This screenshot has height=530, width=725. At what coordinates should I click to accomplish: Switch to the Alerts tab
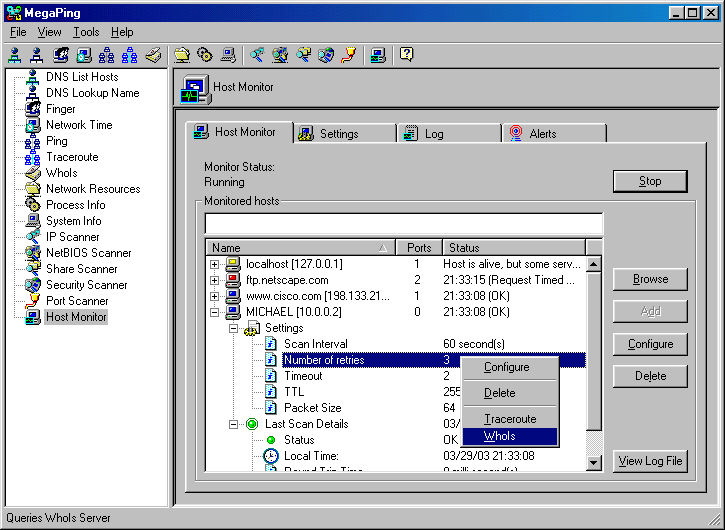[555, 134]
